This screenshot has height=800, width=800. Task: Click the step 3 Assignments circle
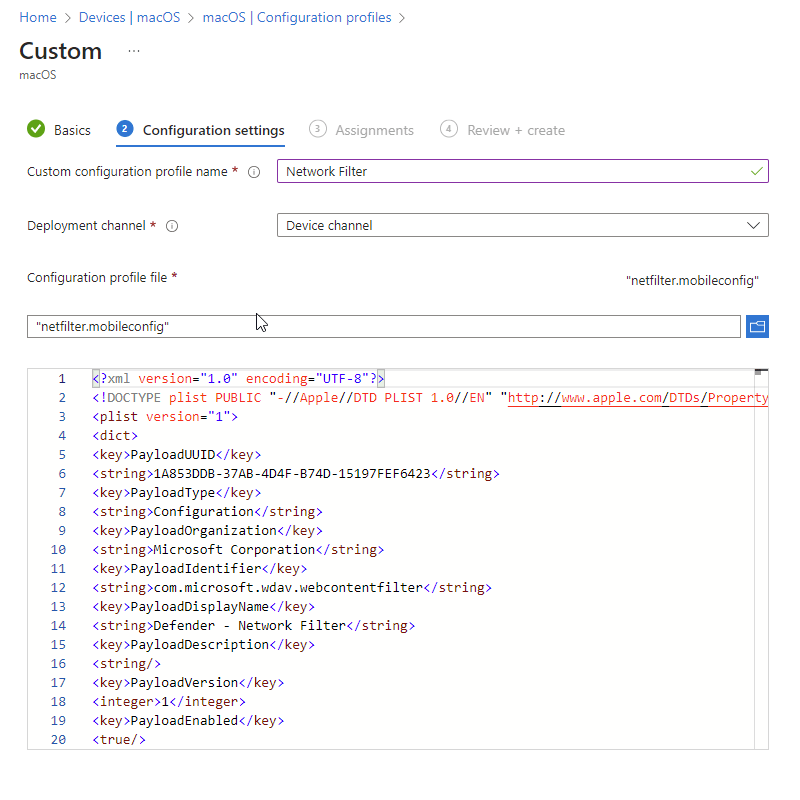pyautogui.click(x=317, y=129)
